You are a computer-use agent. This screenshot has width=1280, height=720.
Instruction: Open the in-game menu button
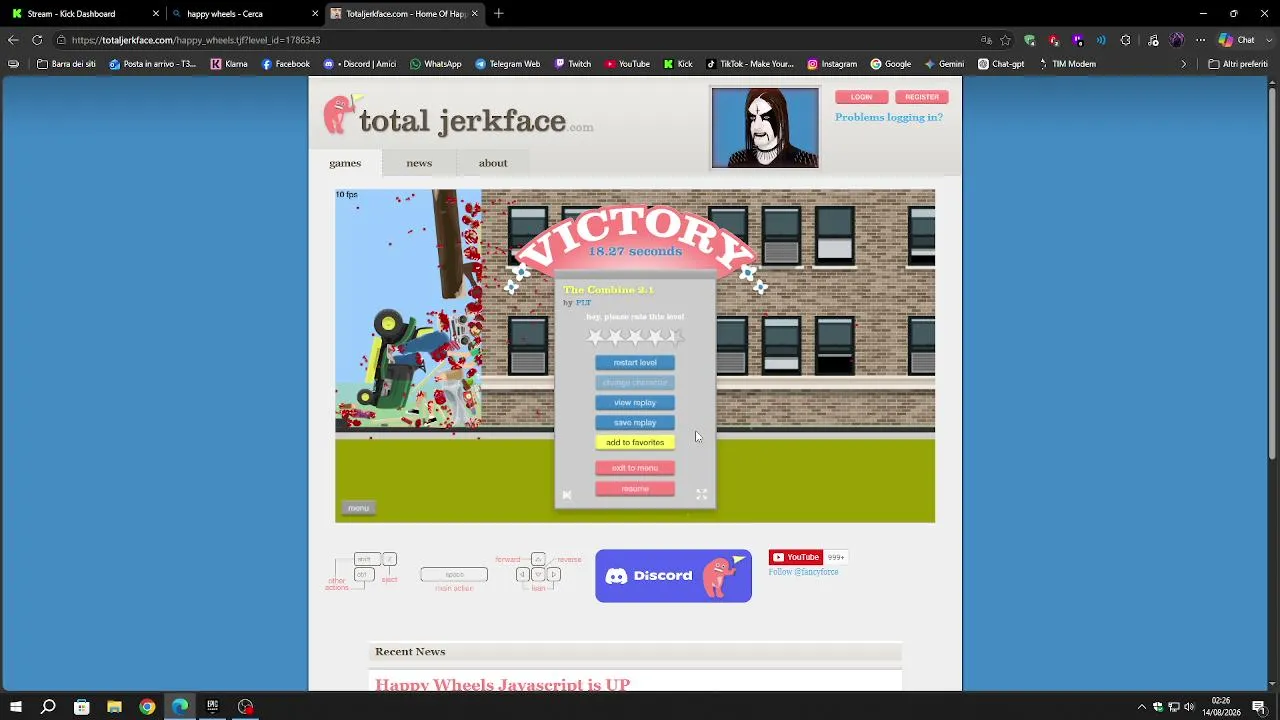(x=358, y=508)
